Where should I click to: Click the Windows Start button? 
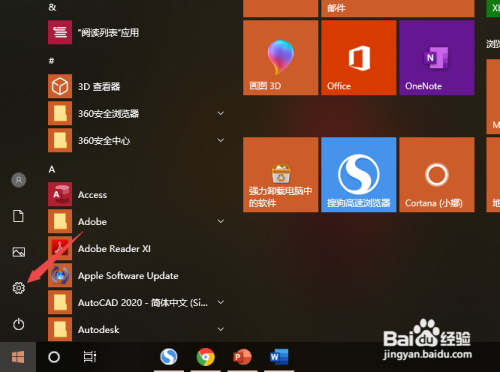18,357
